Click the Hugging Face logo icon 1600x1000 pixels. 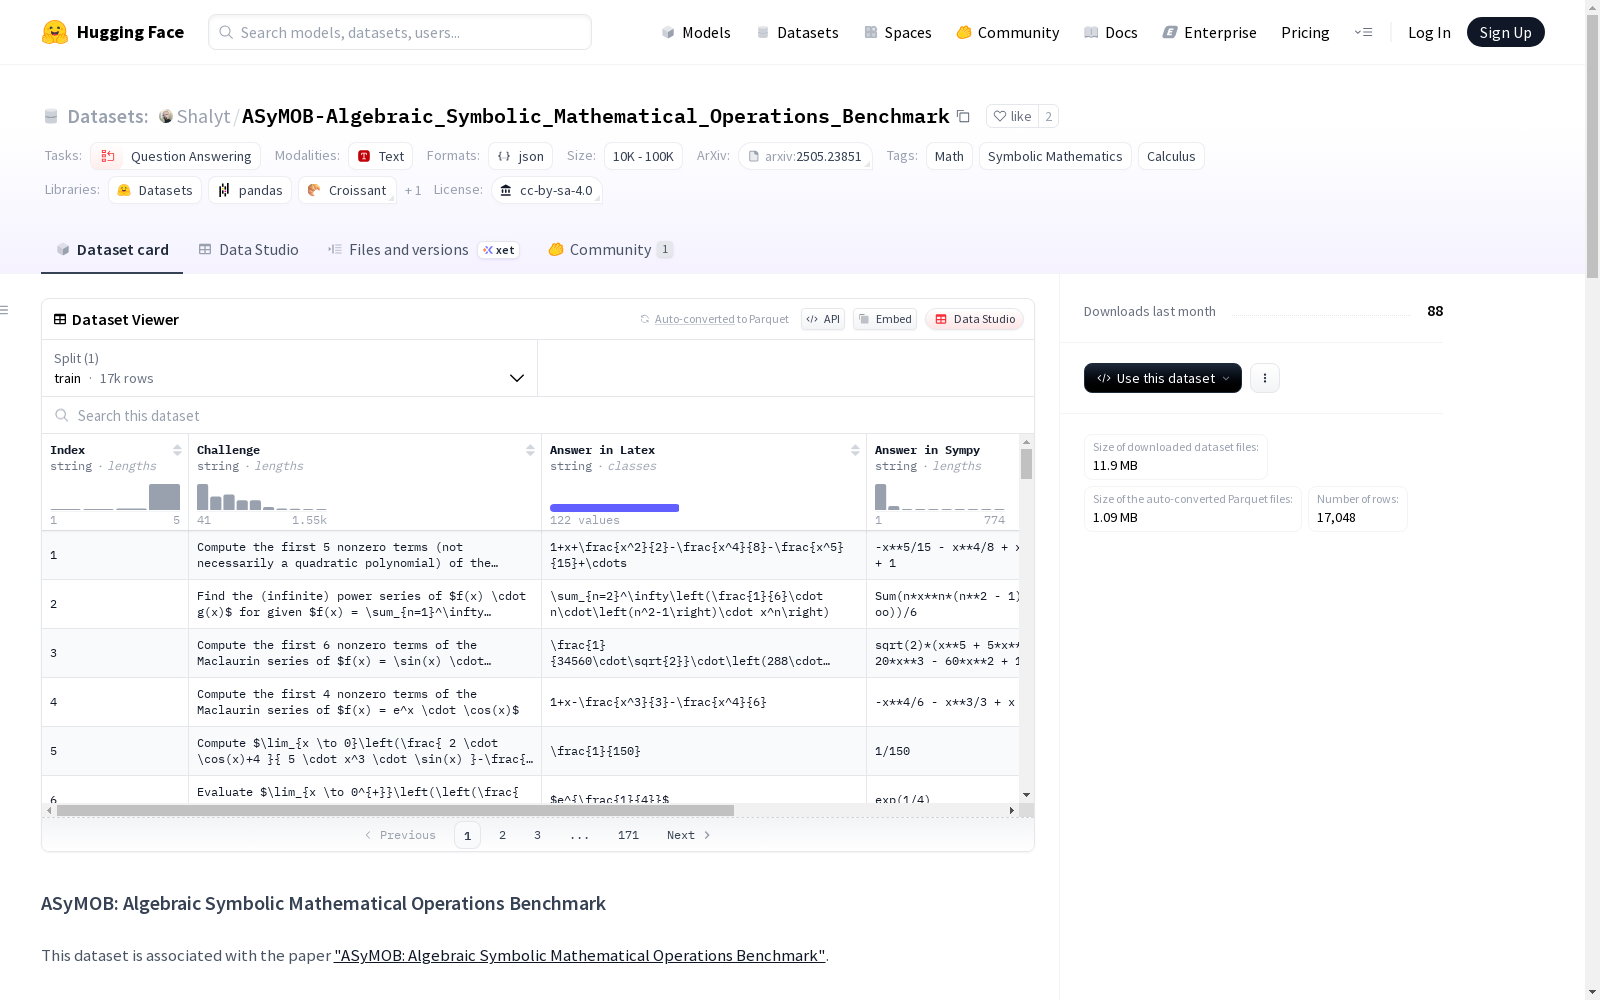[x=55, y=32]
